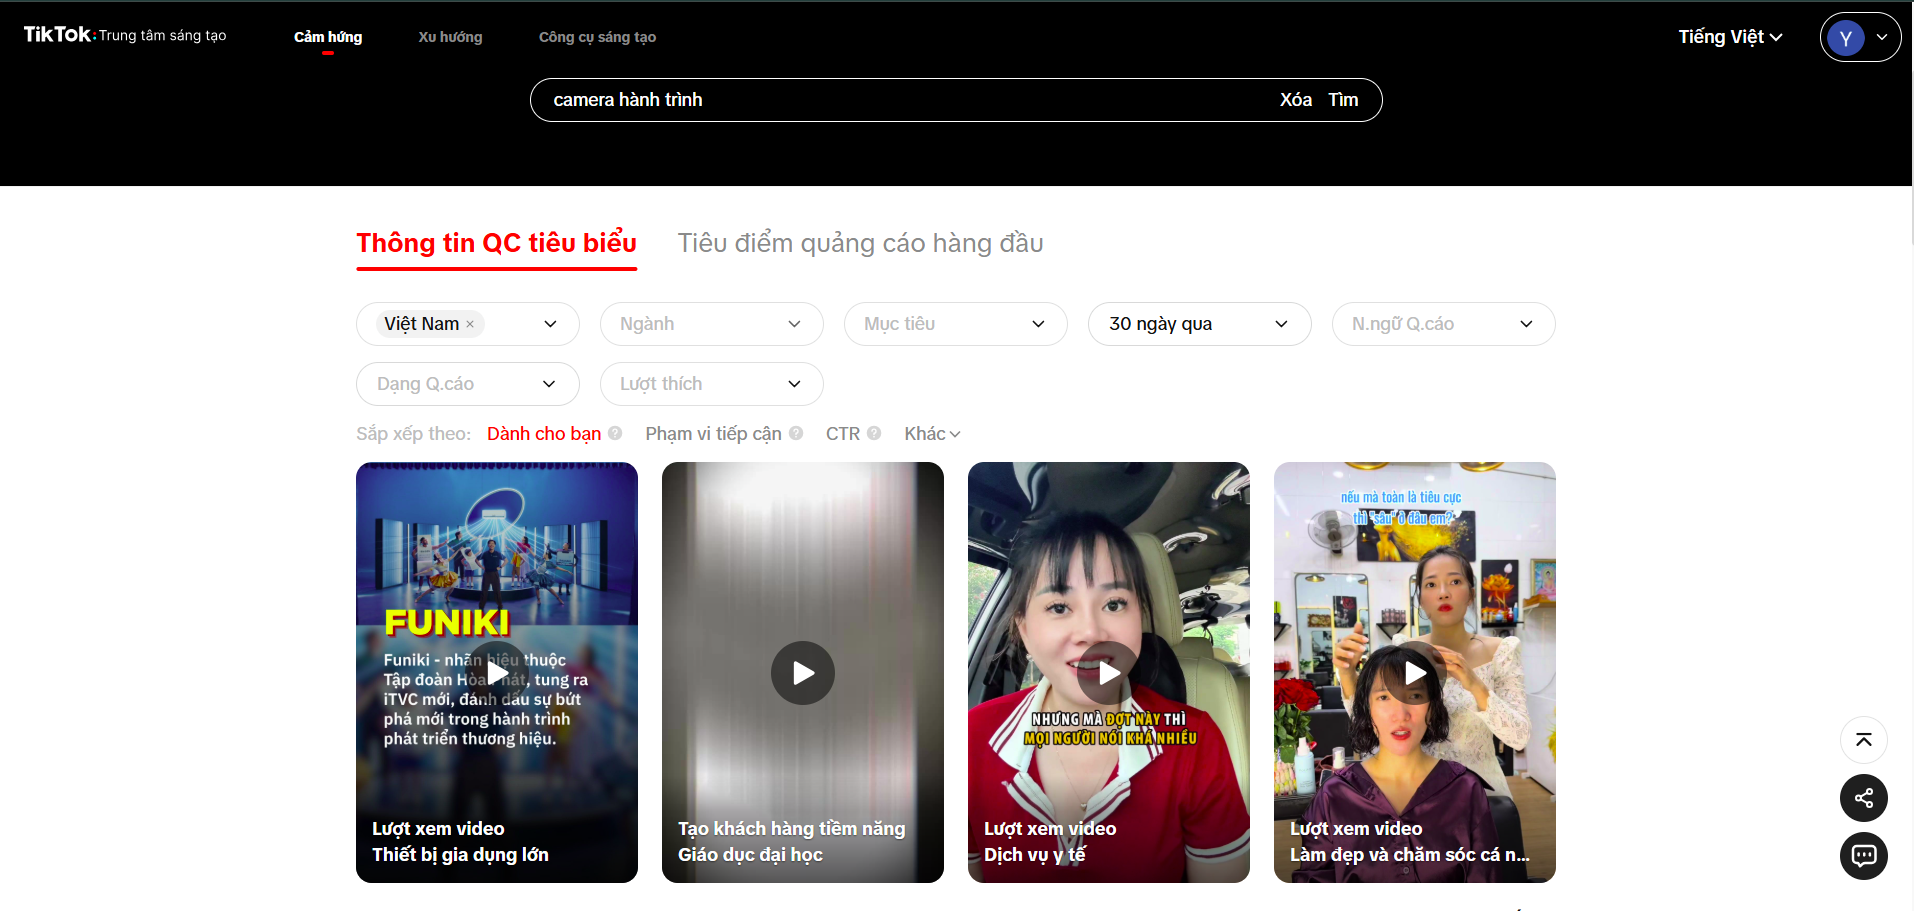
Task: Click the Tìm search button
Action: tap(1343, 100)
